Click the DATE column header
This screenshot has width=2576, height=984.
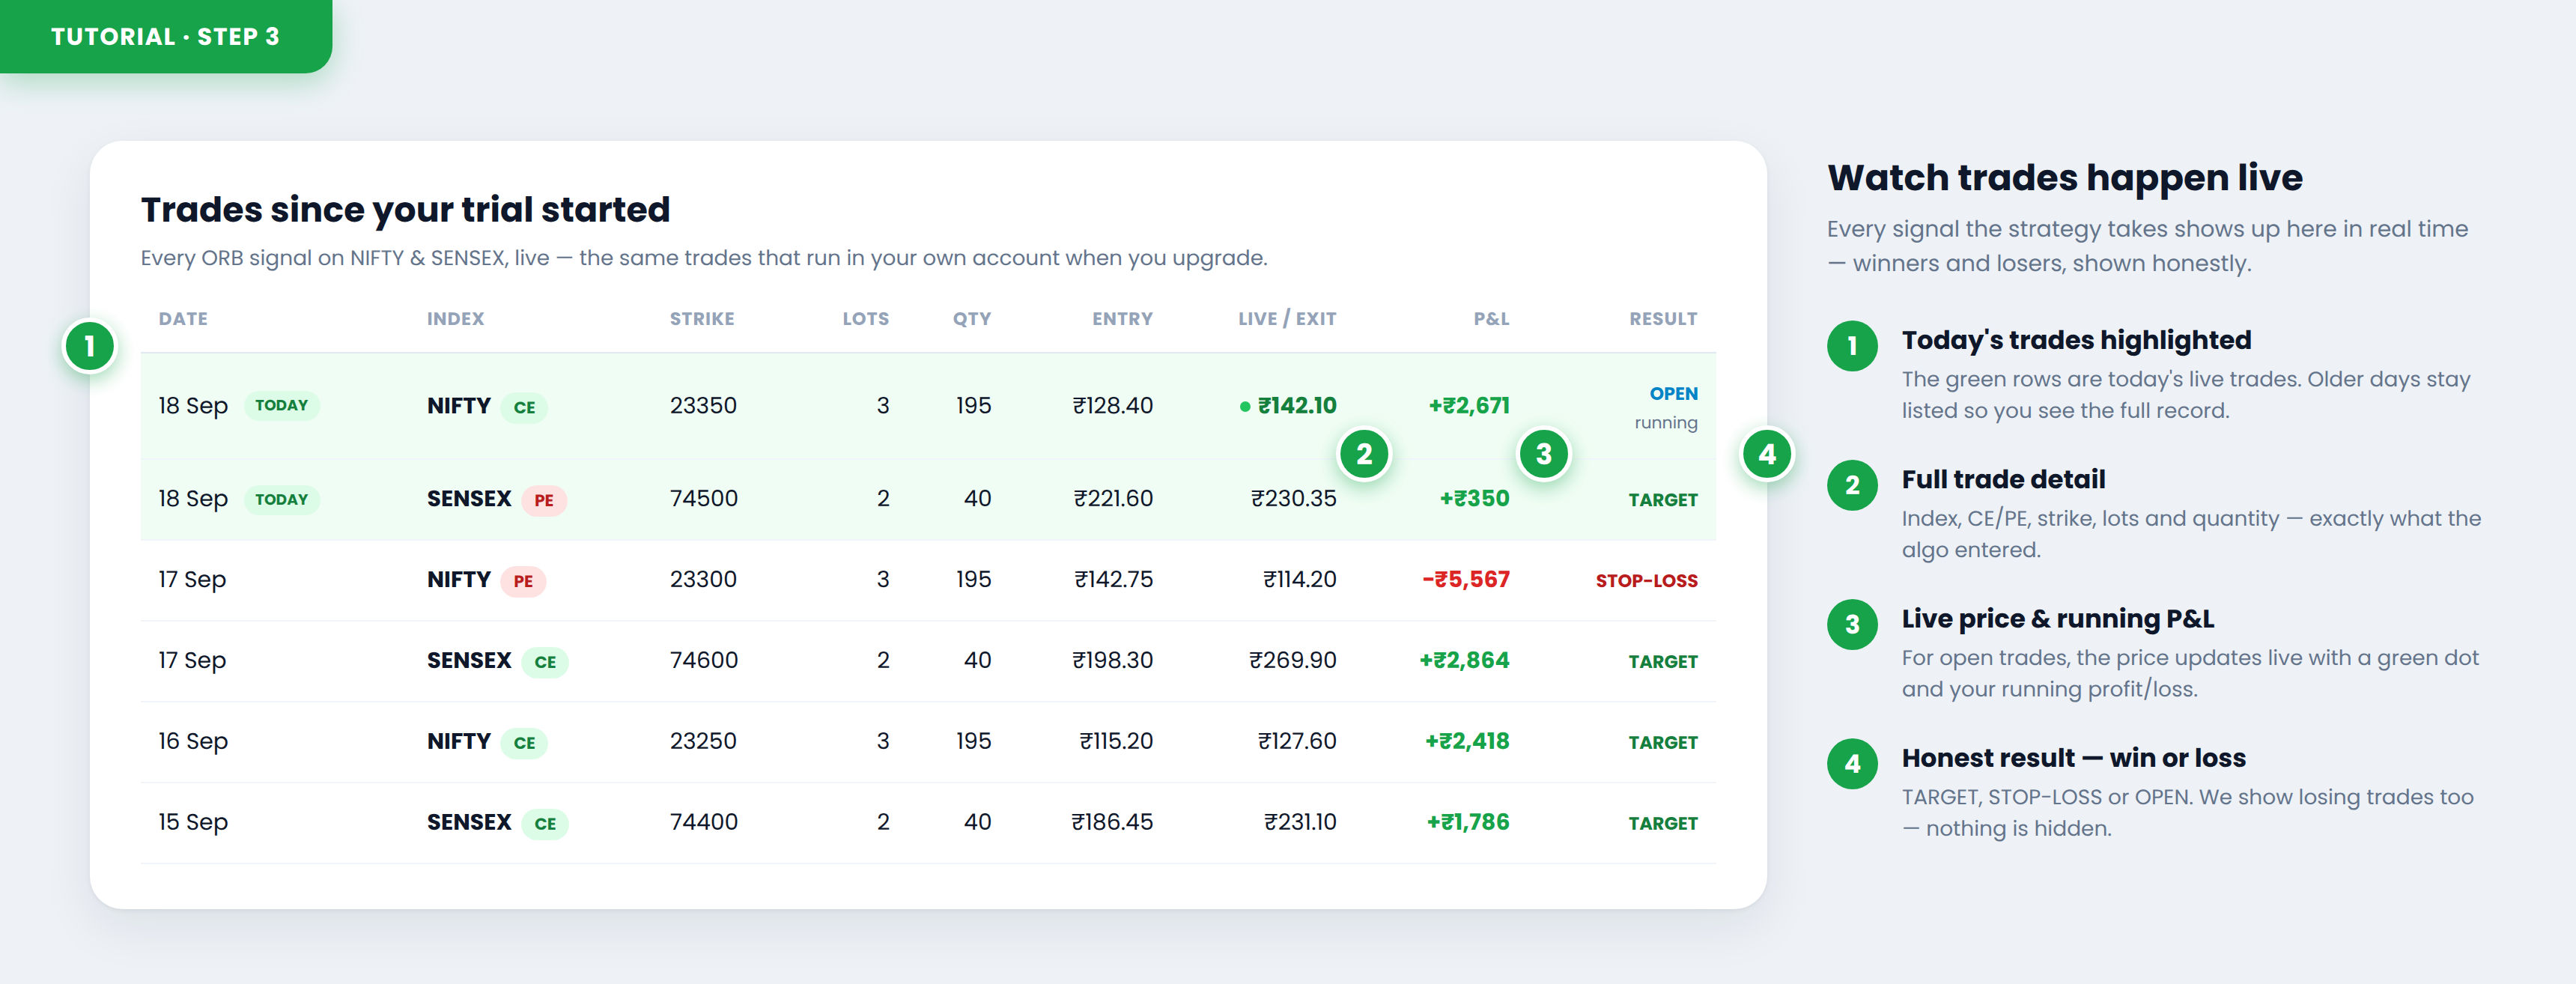(x=183, y=319)
